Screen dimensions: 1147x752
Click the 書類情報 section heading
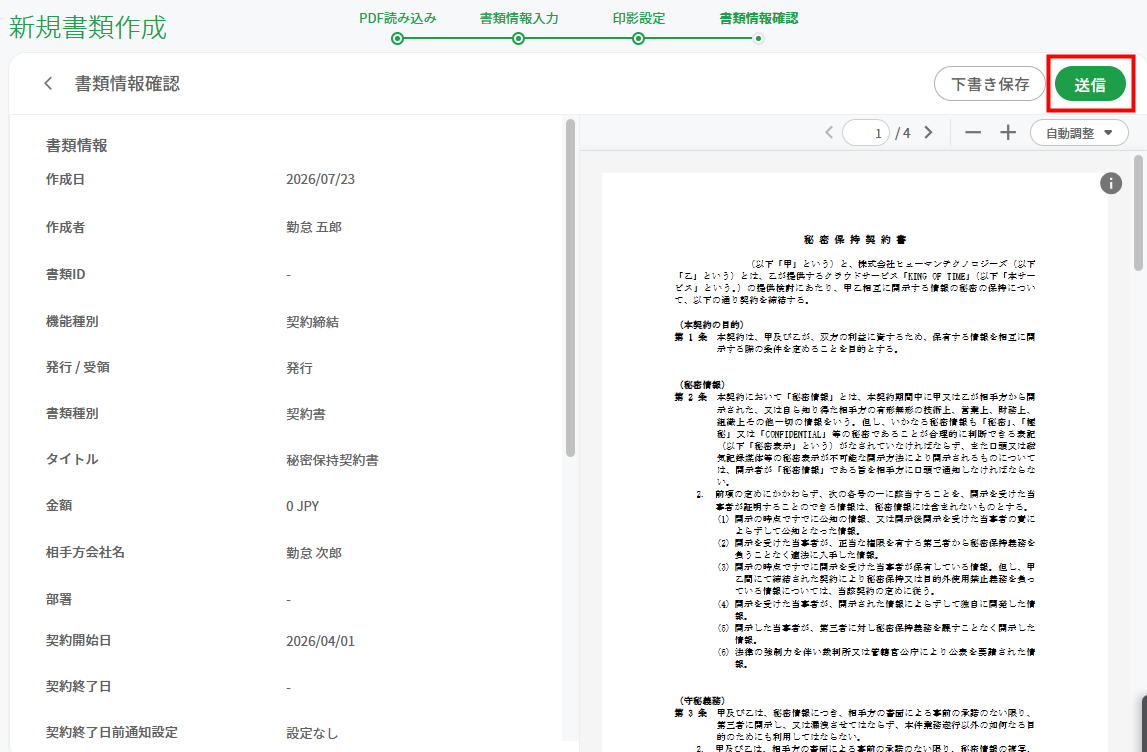pos(77,146)
